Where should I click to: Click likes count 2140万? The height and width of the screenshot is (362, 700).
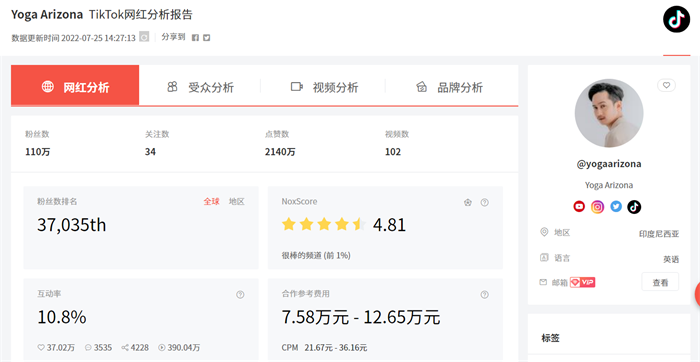point(280,152)
